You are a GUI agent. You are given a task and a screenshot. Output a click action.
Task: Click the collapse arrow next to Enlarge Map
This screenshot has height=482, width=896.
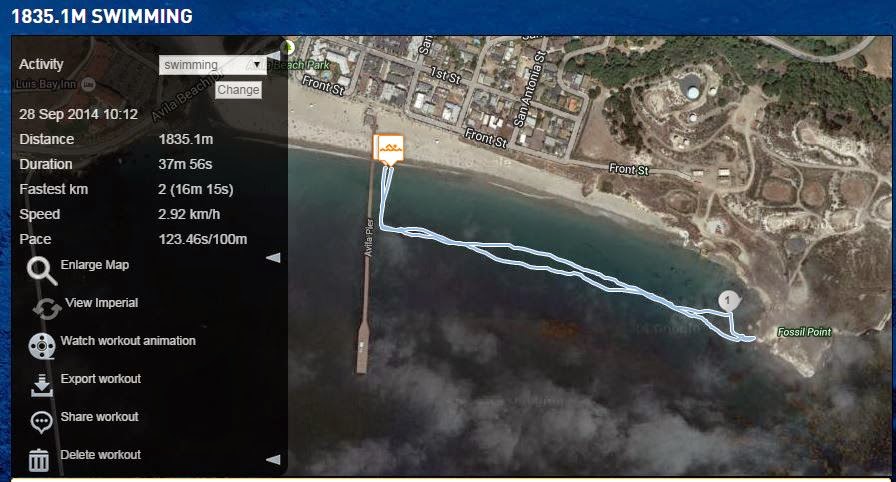coord(274,258)
